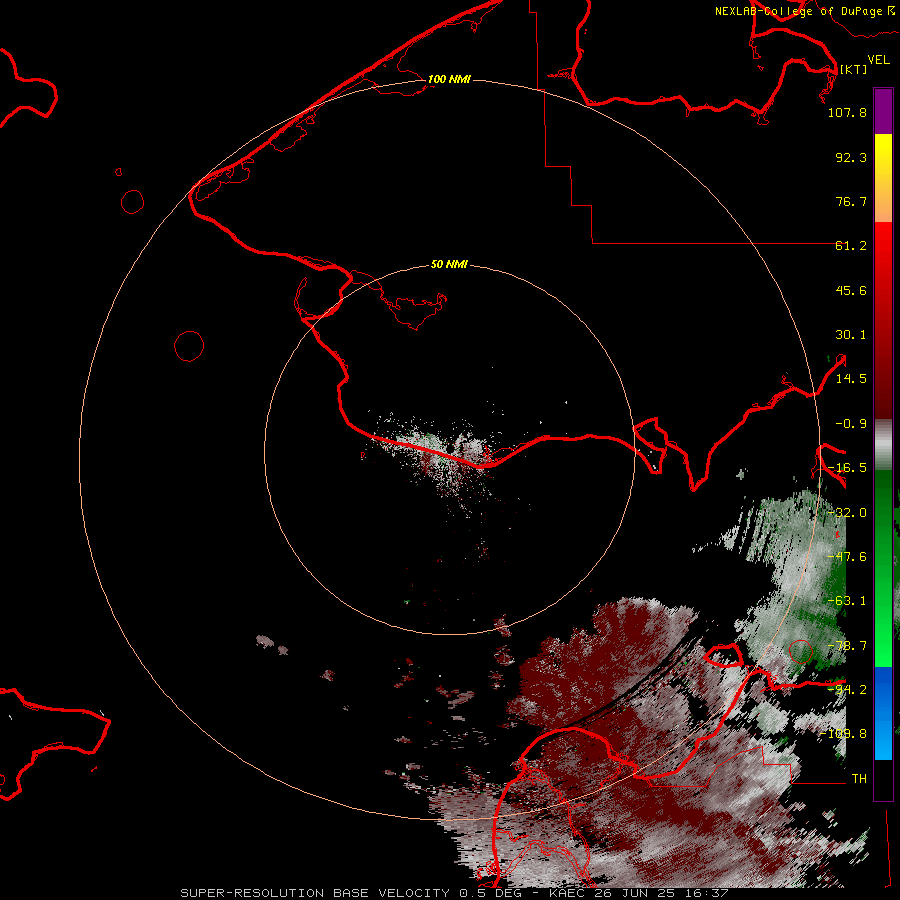Click the 50 NMI range ring label

(449, 265)
